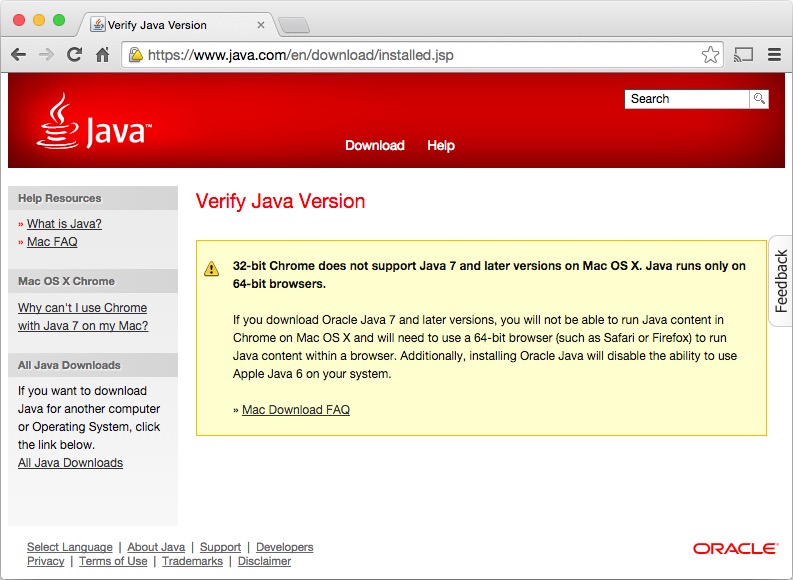This screenshot has width=793, height=580.
Task: Open the browser home page icon
Action: 103,55
